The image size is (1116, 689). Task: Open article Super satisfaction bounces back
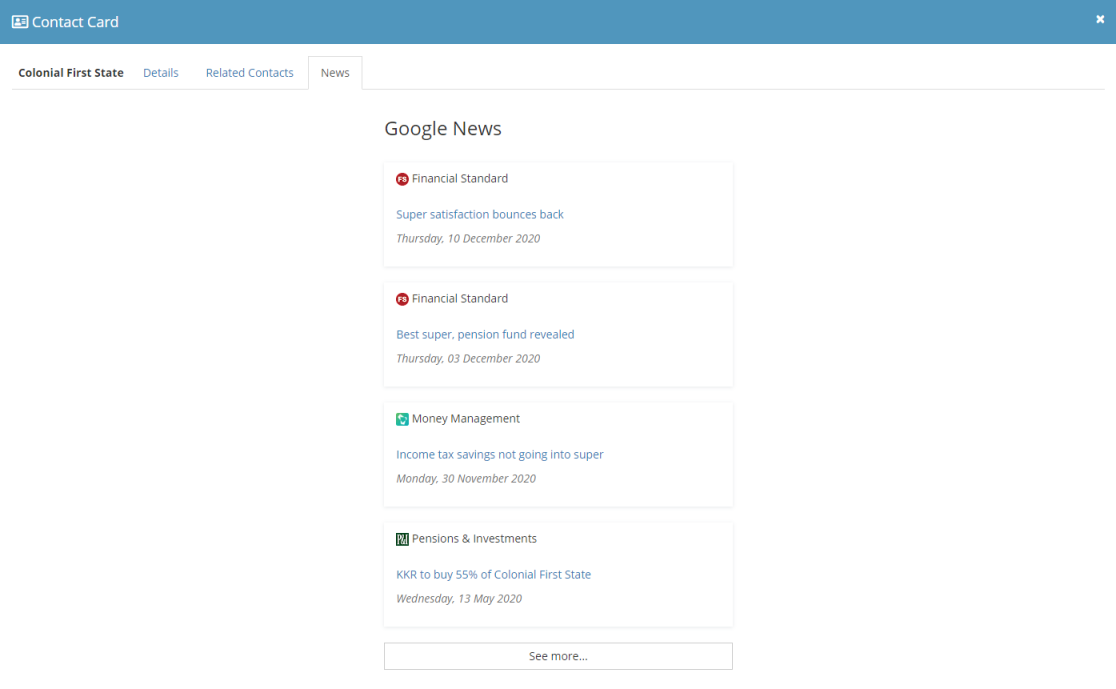click(480, 214)
